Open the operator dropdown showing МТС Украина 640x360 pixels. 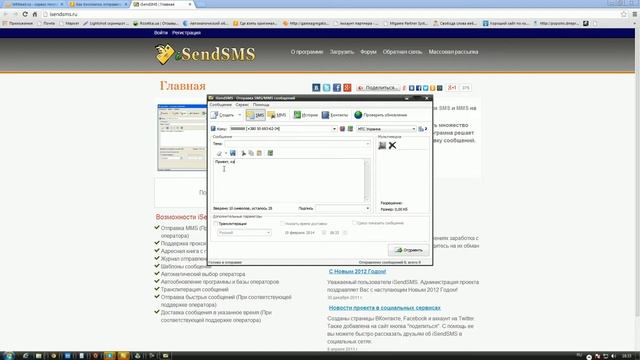pyautogui.click(x=386, y=129)
